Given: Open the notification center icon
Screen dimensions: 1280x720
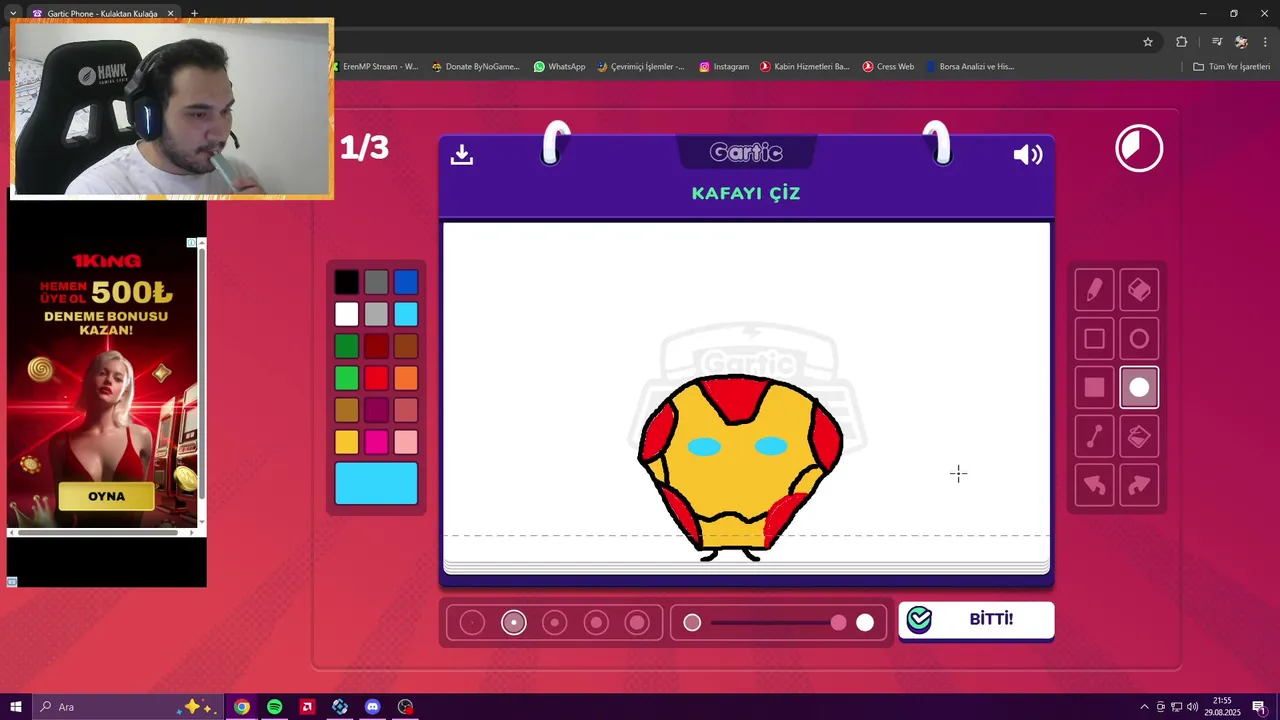Looking at the screenshot, I should [1259, 707].
